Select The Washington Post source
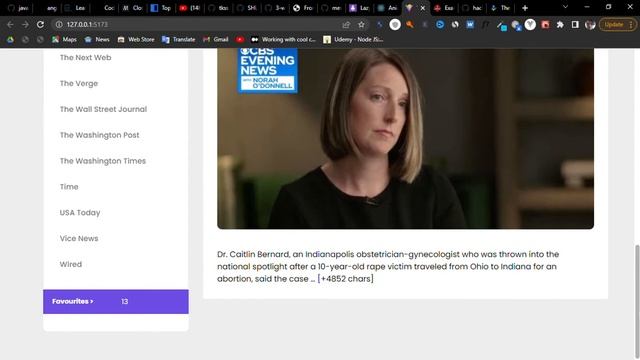Viewport: 640px width, 360px height. 99,135
